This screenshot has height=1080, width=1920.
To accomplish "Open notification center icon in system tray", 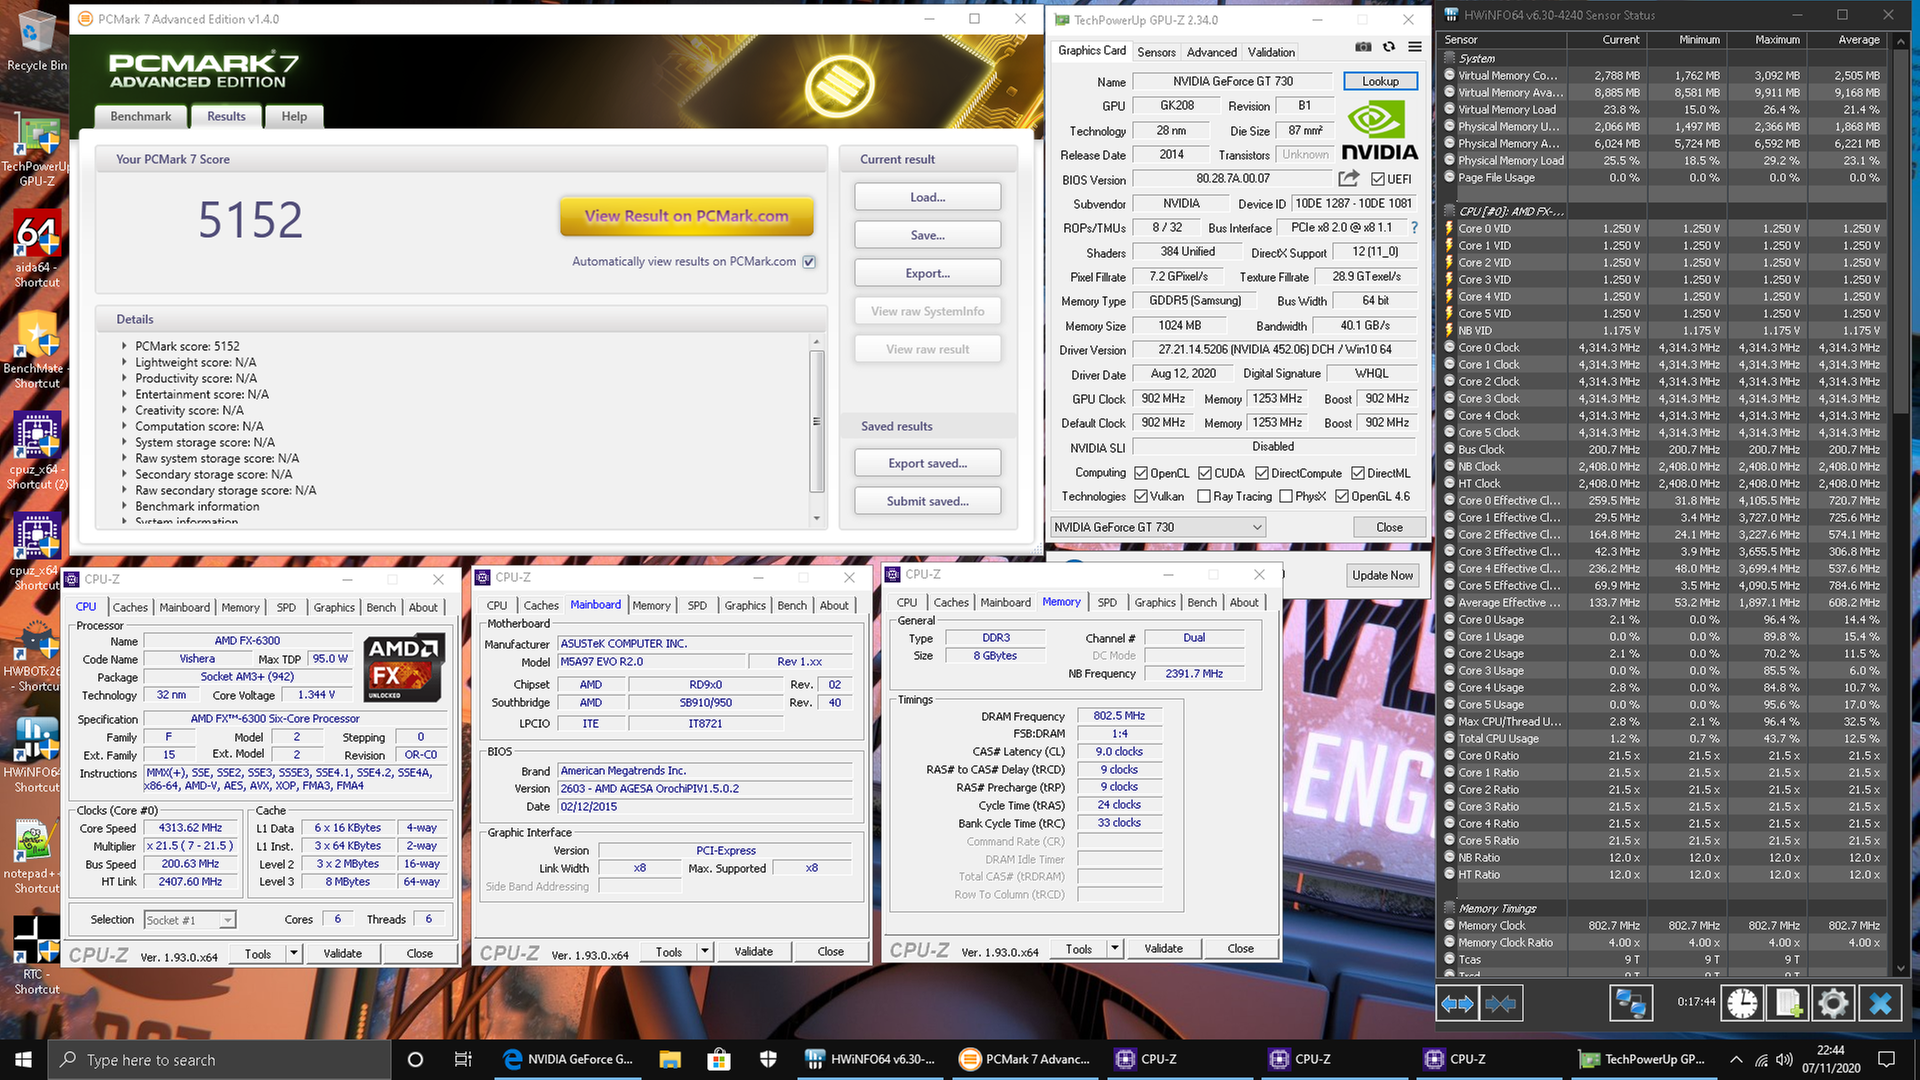I will tap(1886, 1059).
